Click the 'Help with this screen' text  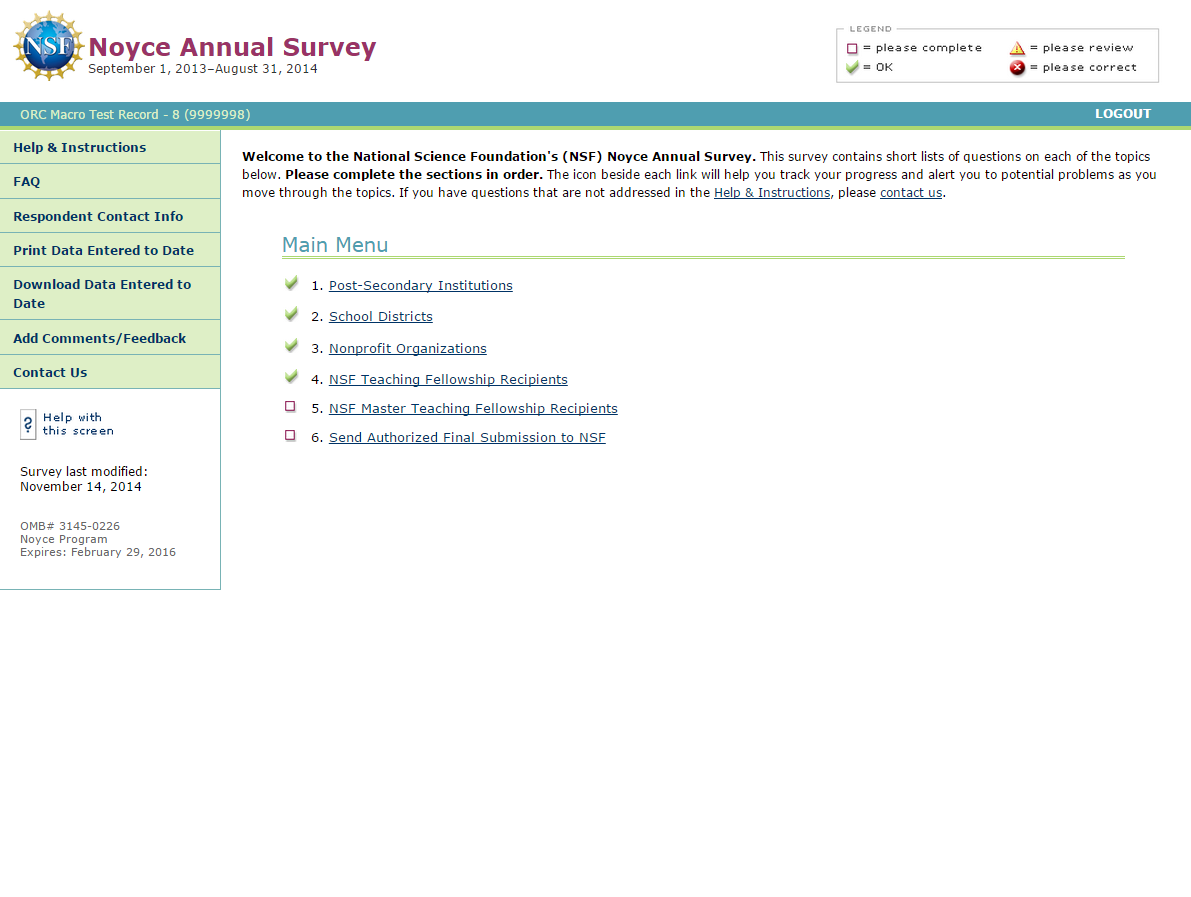(78, 424)
